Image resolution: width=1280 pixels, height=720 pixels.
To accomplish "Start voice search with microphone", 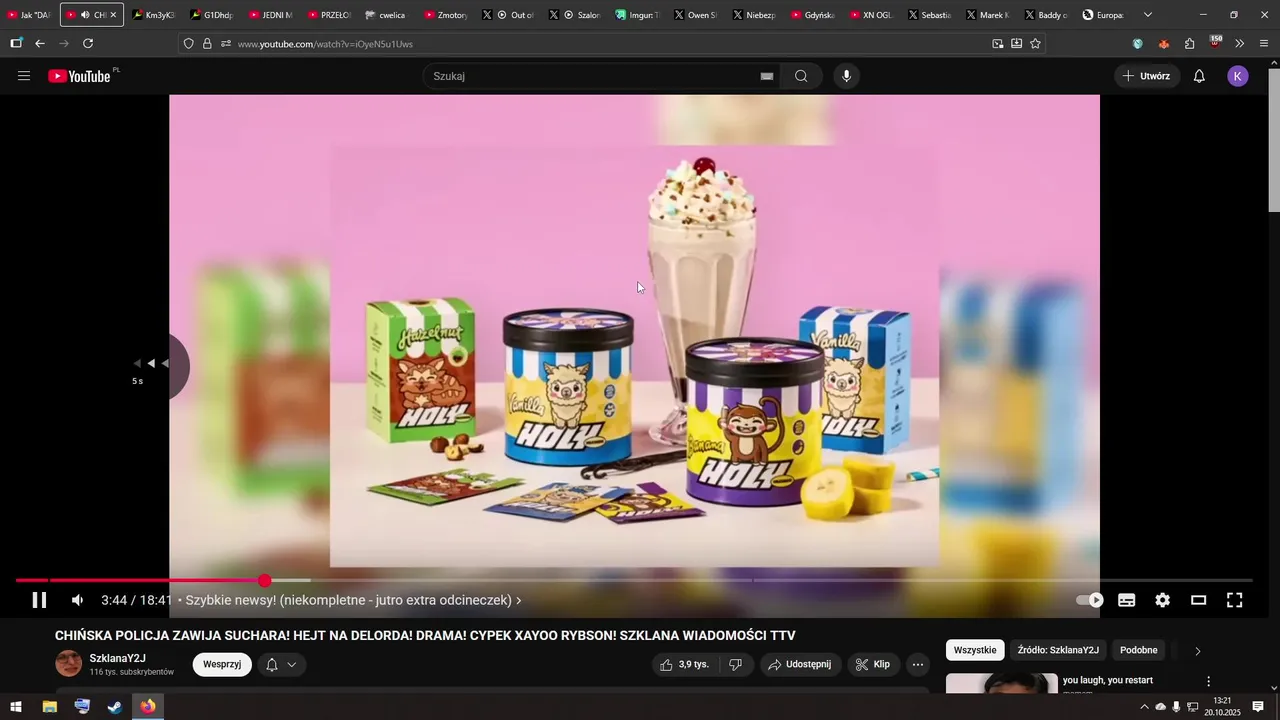I will tap(846, 76).
